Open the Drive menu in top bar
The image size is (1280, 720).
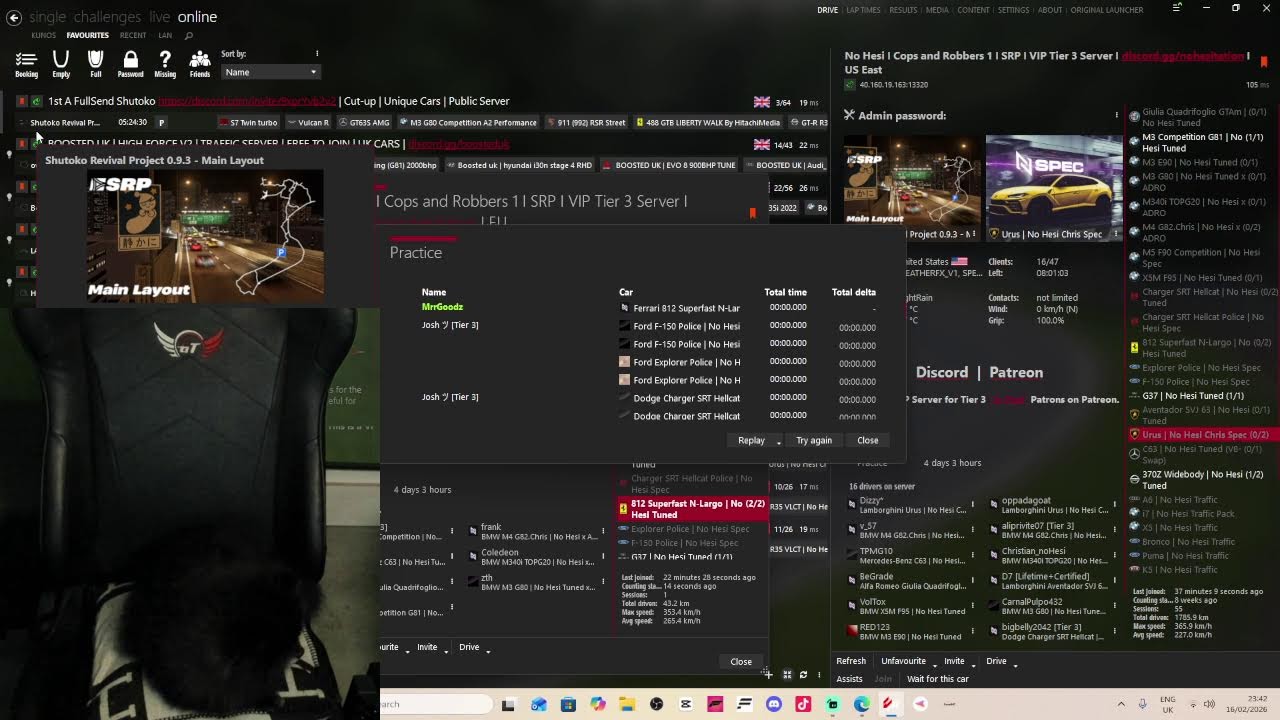click(828, 10)
